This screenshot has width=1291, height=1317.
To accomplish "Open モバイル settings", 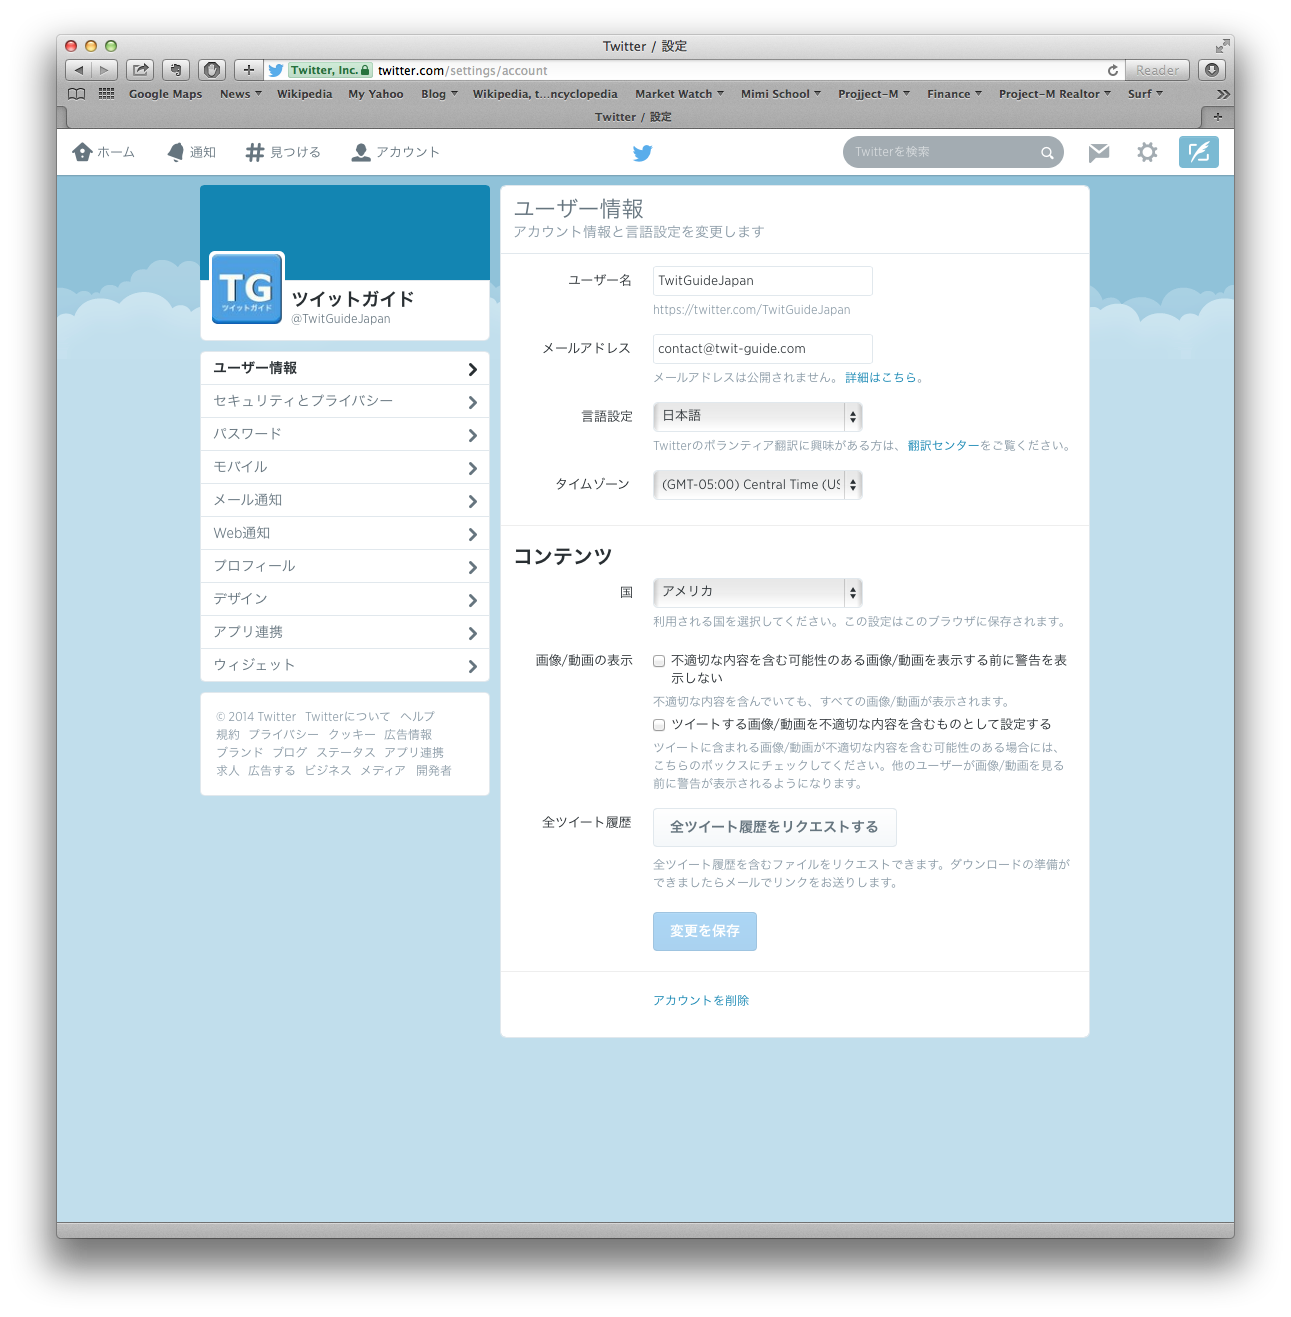I will (x=345, y=467).
